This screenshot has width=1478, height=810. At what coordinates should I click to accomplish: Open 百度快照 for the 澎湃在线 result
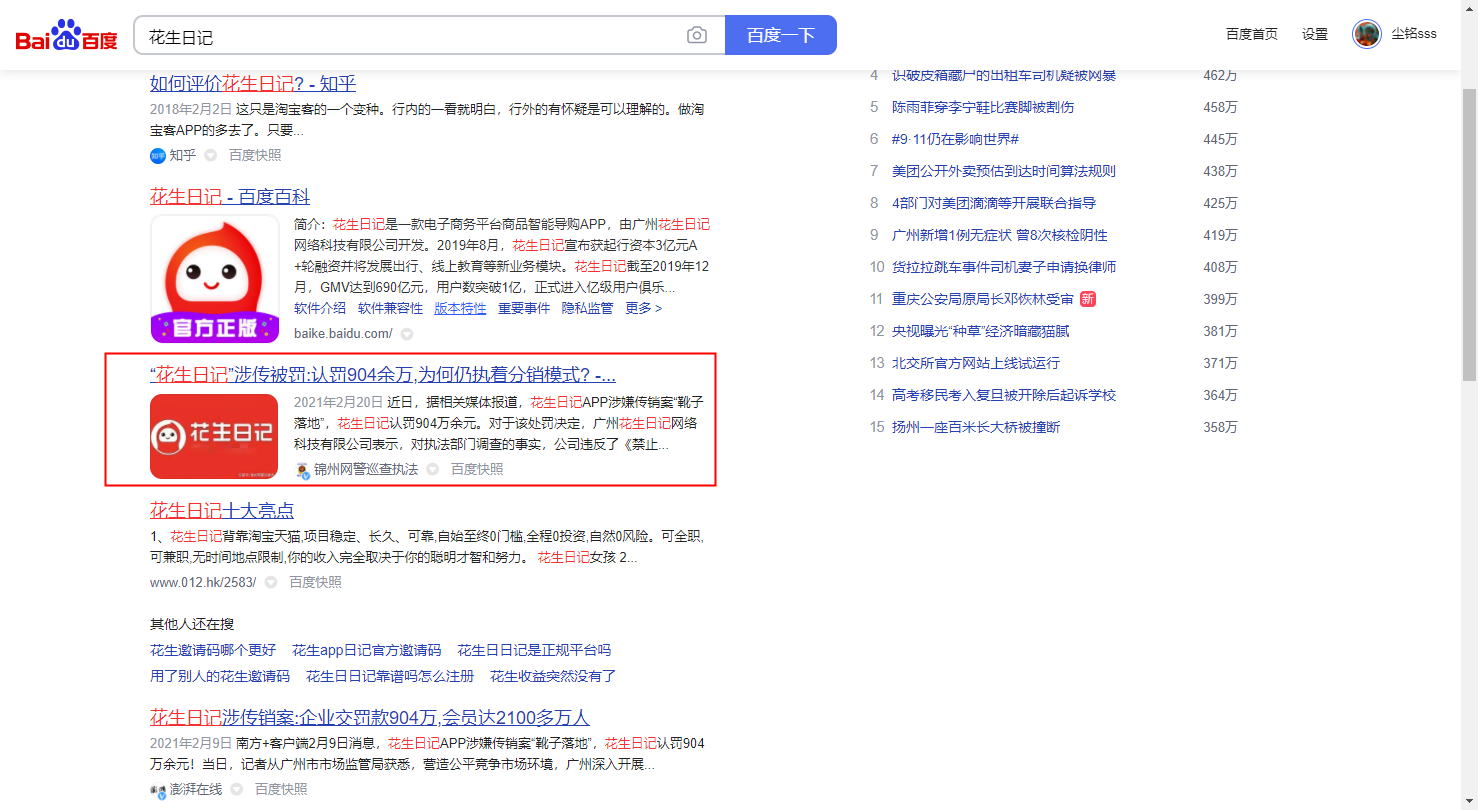(x=281, y=789)
